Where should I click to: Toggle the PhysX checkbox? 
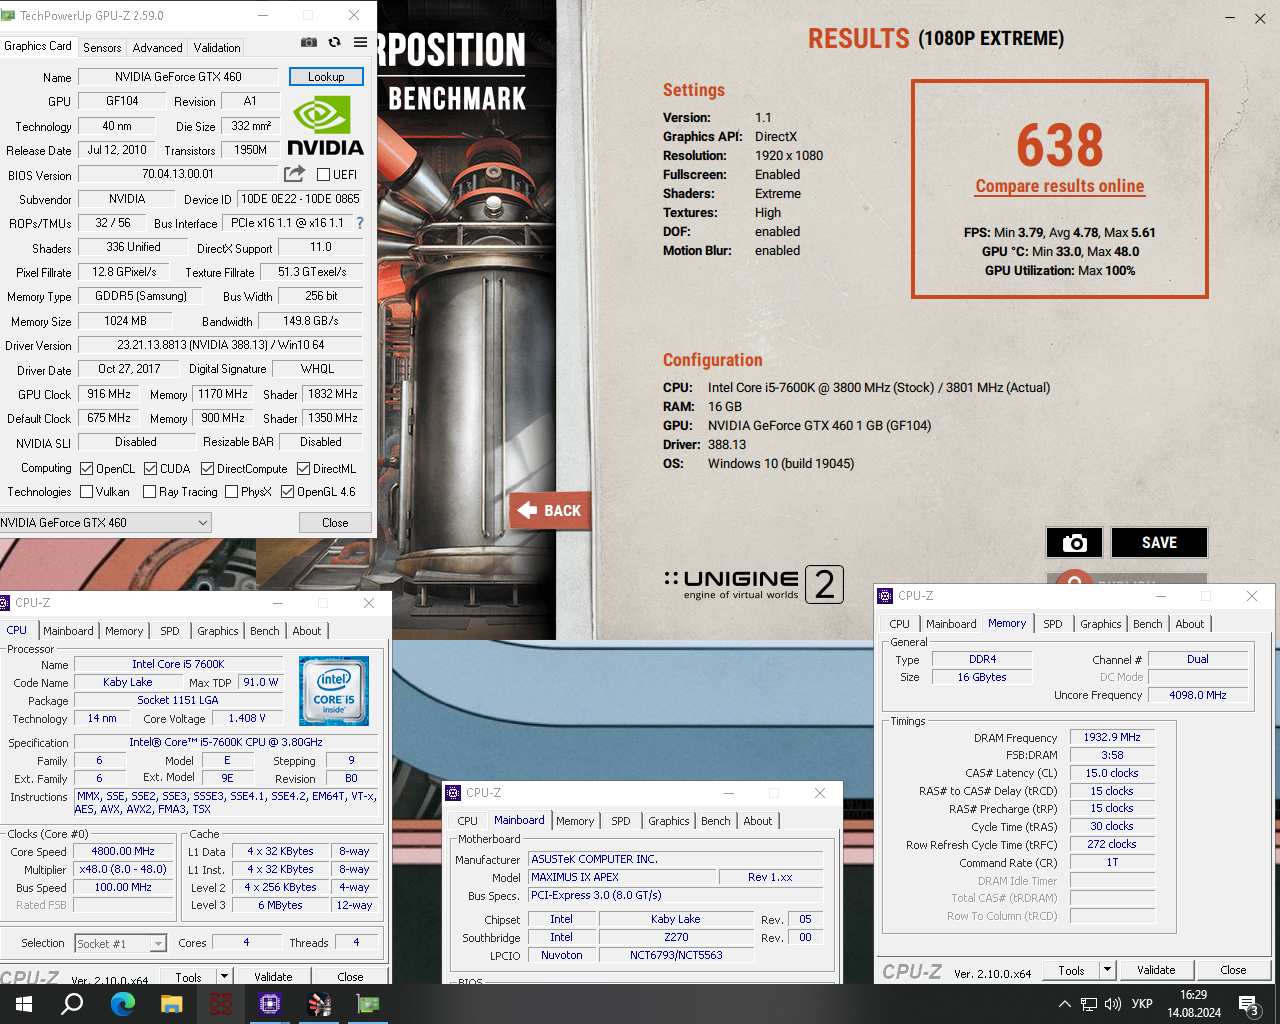[231, 492]
